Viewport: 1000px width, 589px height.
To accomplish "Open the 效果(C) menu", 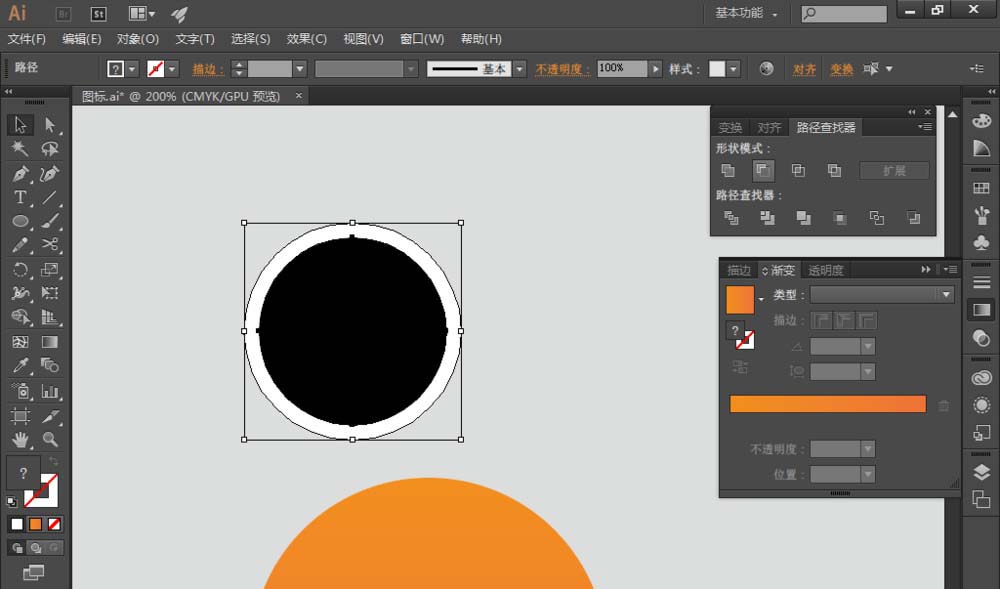I will pyautogui.click(x=307, y=39).
